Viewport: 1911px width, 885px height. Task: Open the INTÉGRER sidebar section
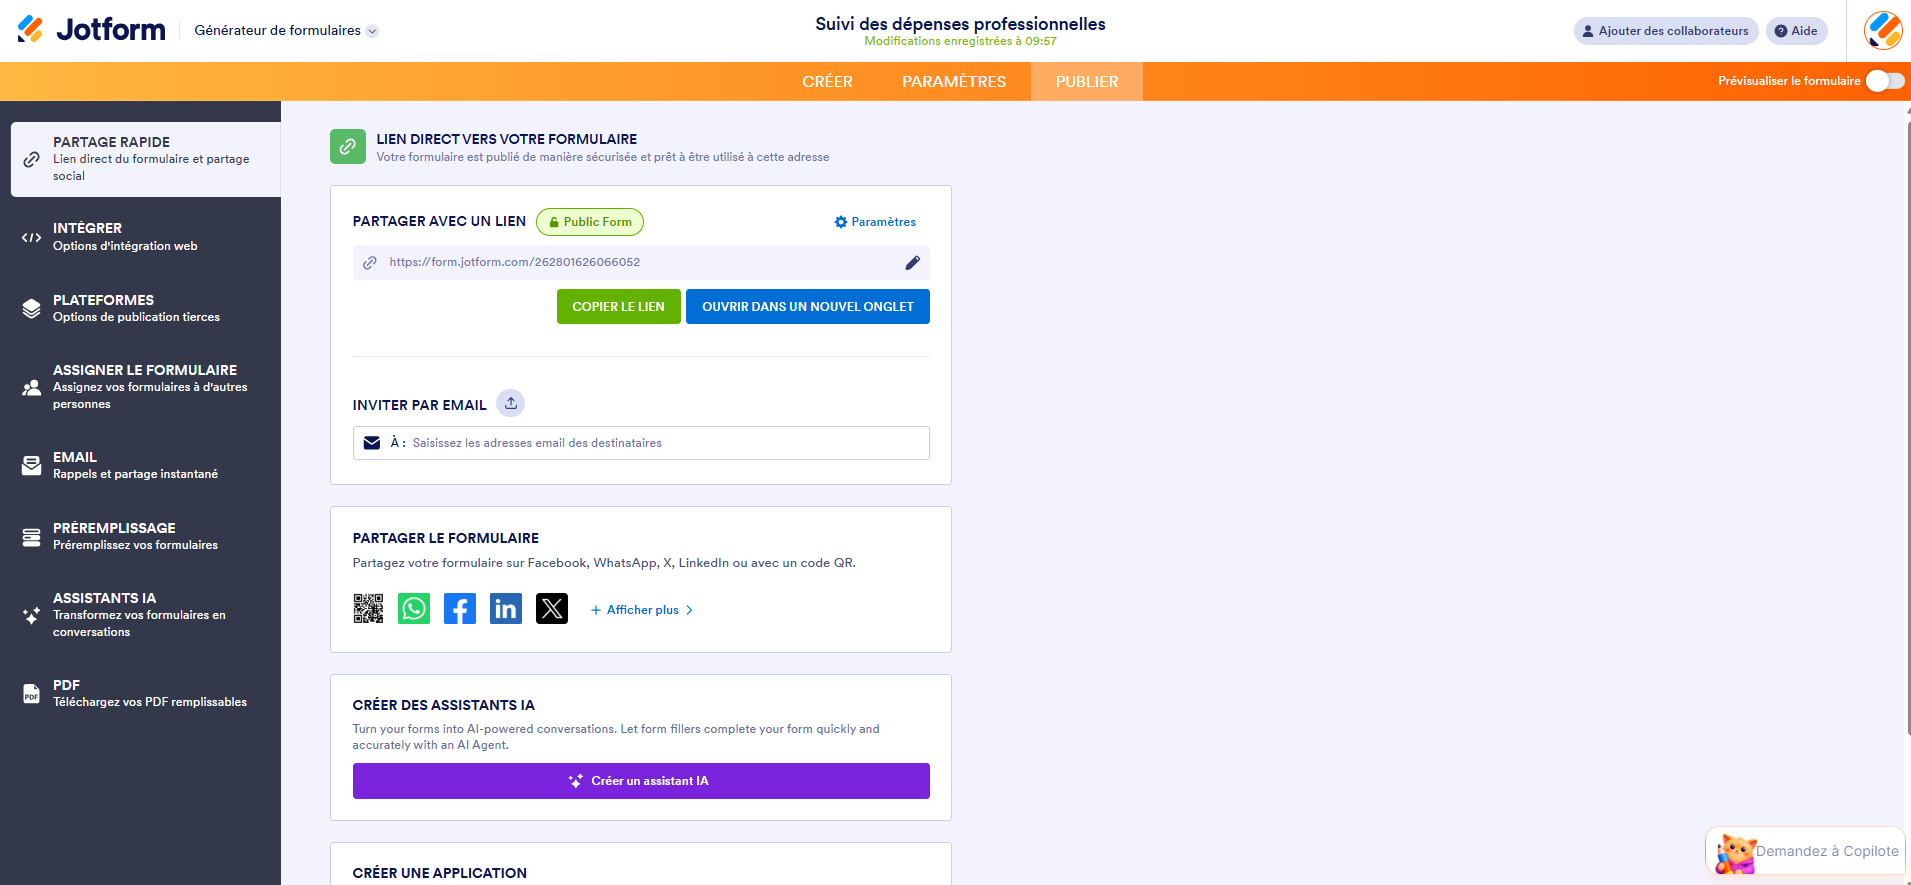click(140, 237)
